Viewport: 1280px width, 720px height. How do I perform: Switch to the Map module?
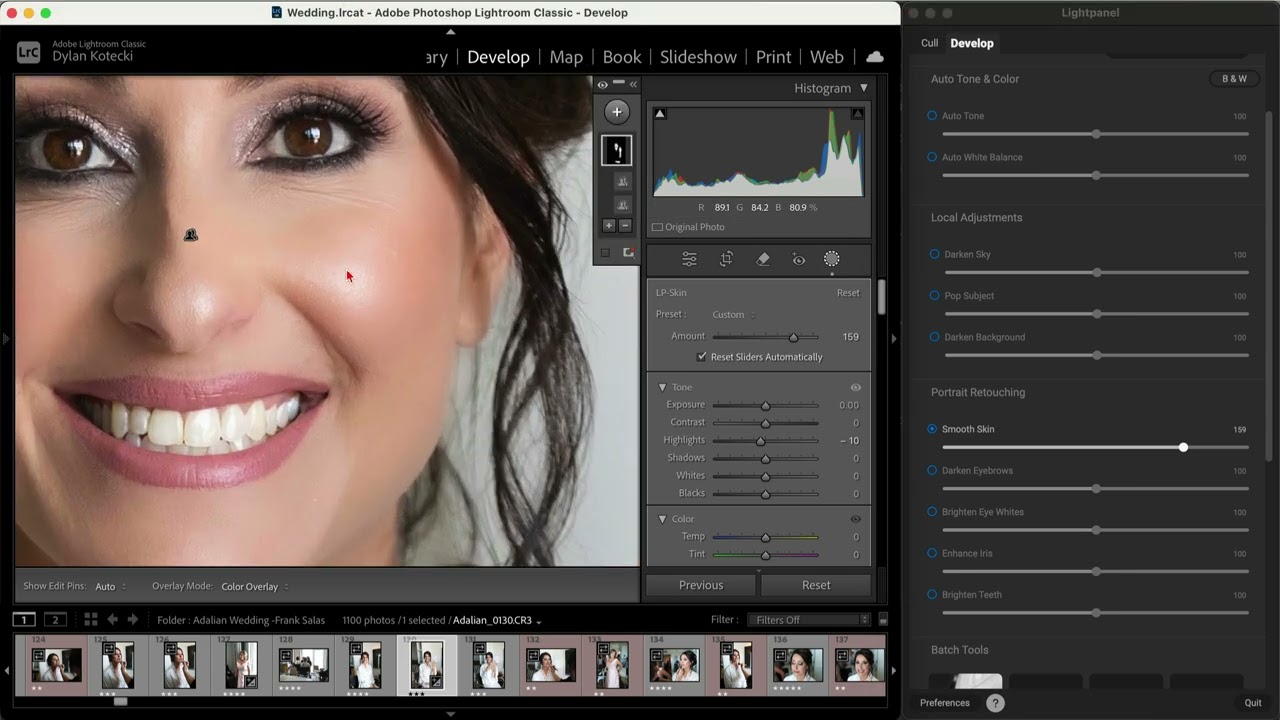(566, 57)
